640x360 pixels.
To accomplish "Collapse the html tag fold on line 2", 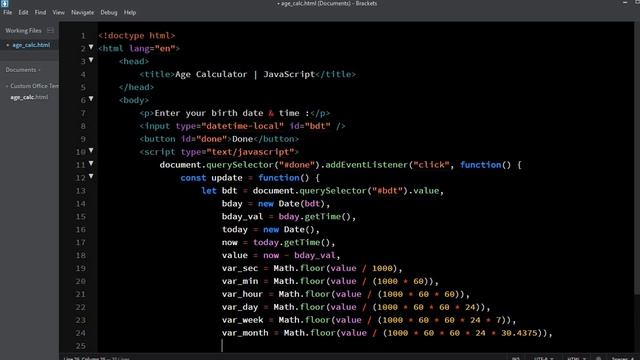I will pyautogui.click(x=91, y=47).
